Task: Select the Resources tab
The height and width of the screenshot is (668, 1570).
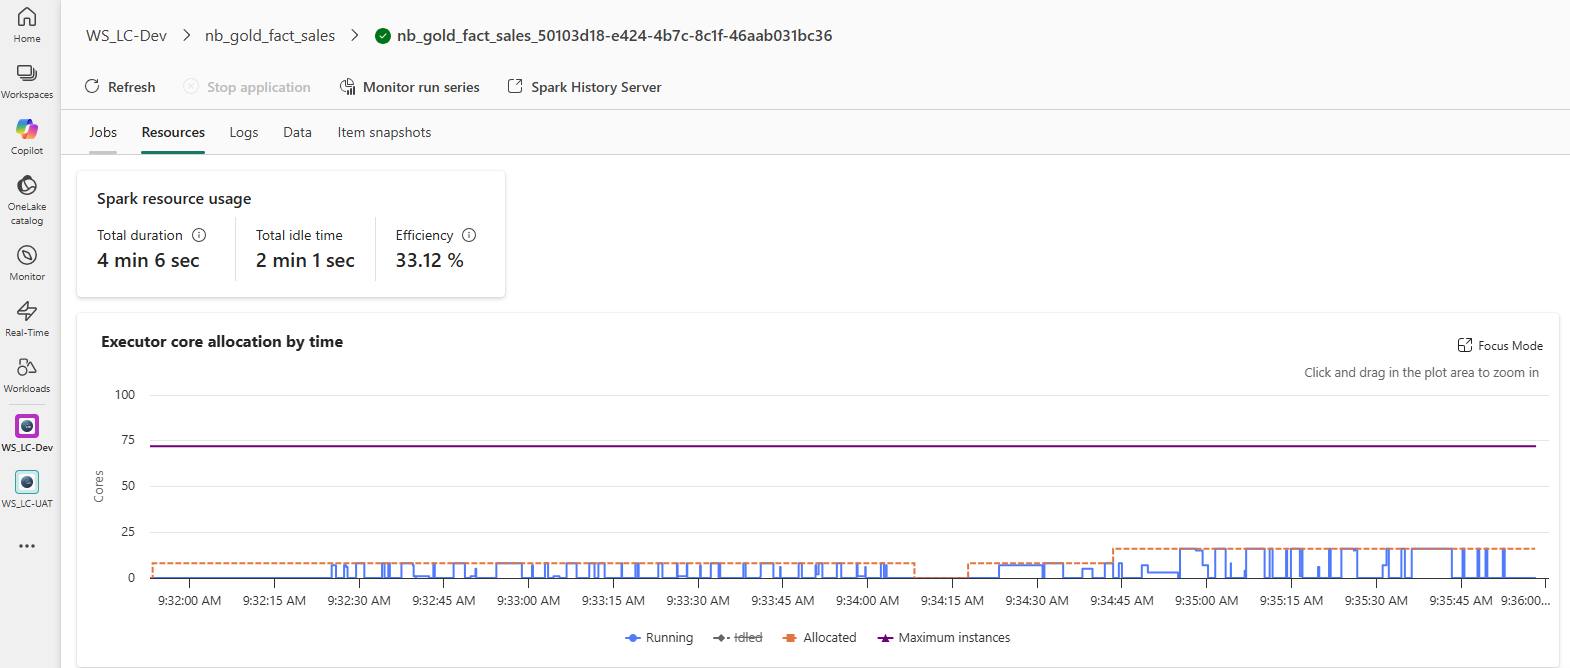Action: 173,132
